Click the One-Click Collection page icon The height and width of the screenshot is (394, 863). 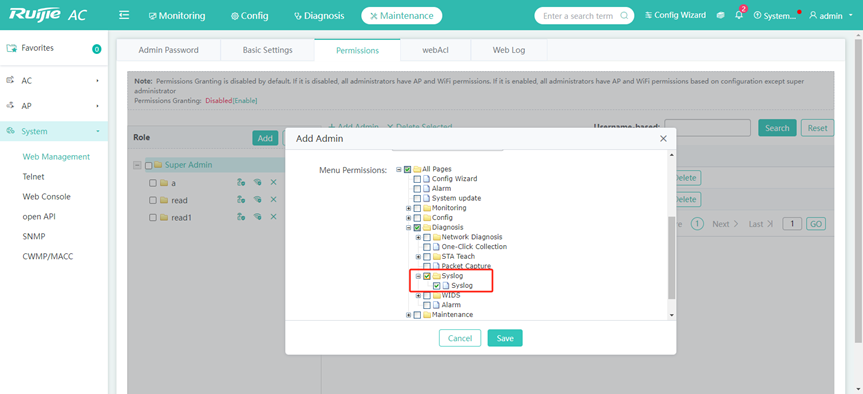point(436,247)
